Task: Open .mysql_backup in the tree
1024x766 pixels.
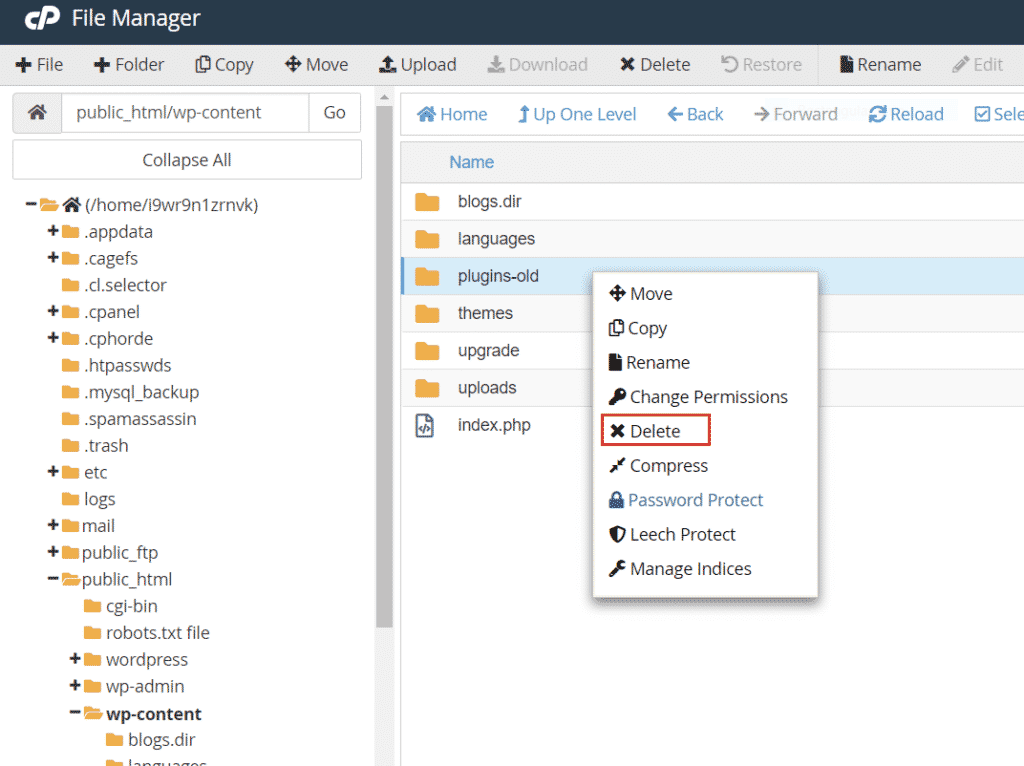Action: (x=130, y=392)
